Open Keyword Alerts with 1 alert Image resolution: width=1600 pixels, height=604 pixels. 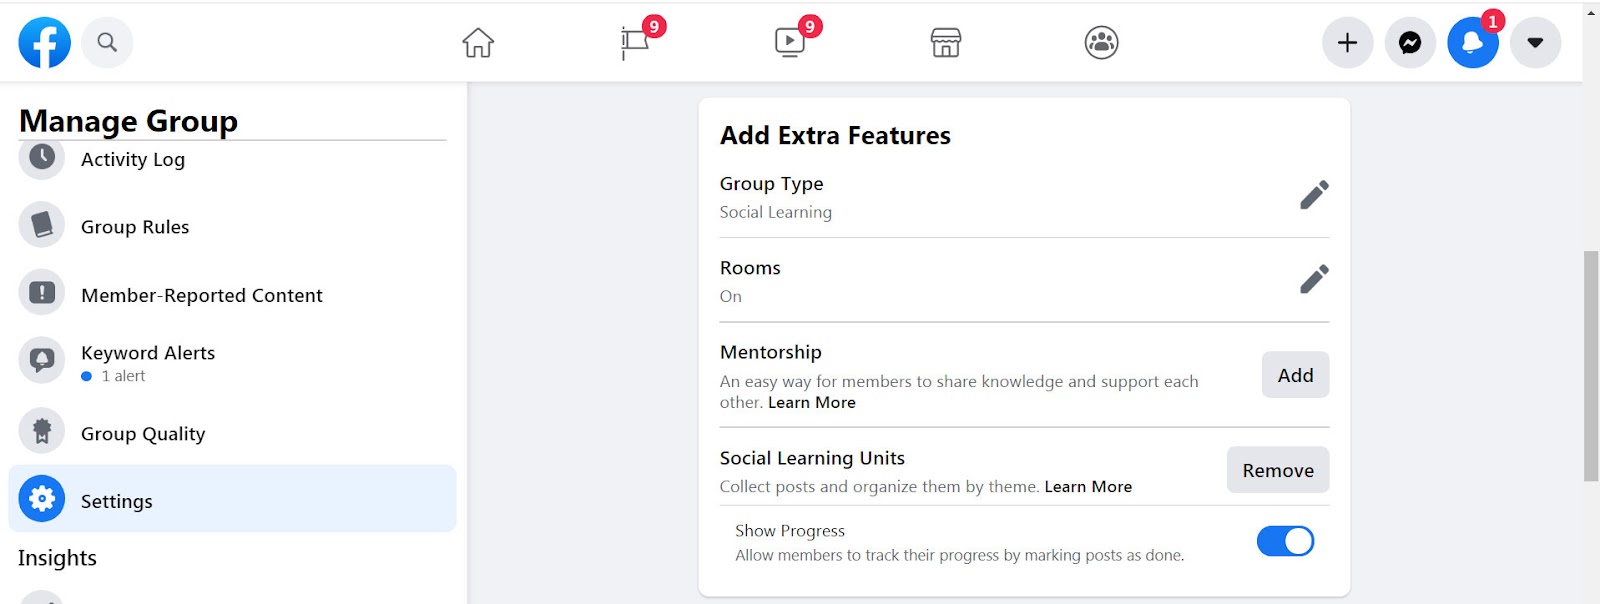point(232,362)
